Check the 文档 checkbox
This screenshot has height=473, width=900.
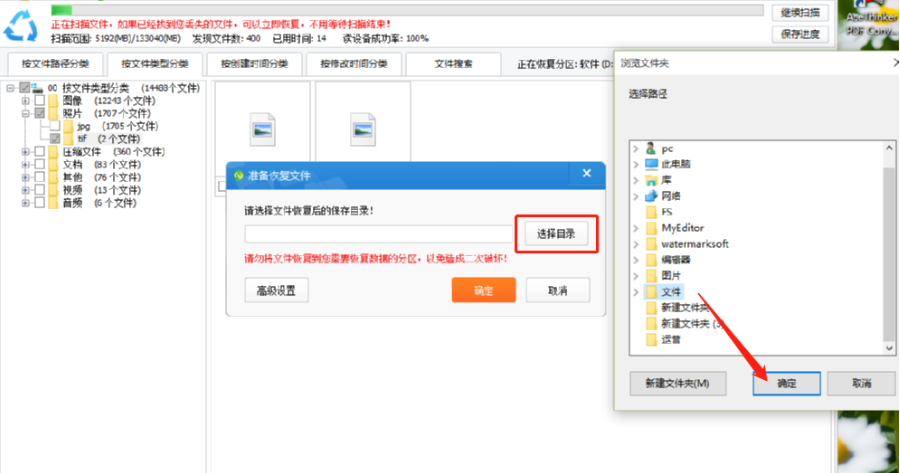[x=40, y=165]
